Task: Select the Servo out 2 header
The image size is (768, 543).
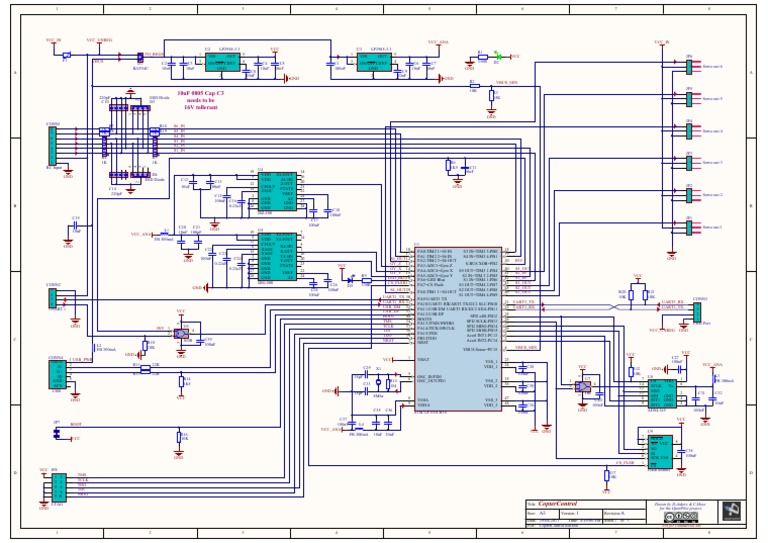Action: [x=689, y=195]
